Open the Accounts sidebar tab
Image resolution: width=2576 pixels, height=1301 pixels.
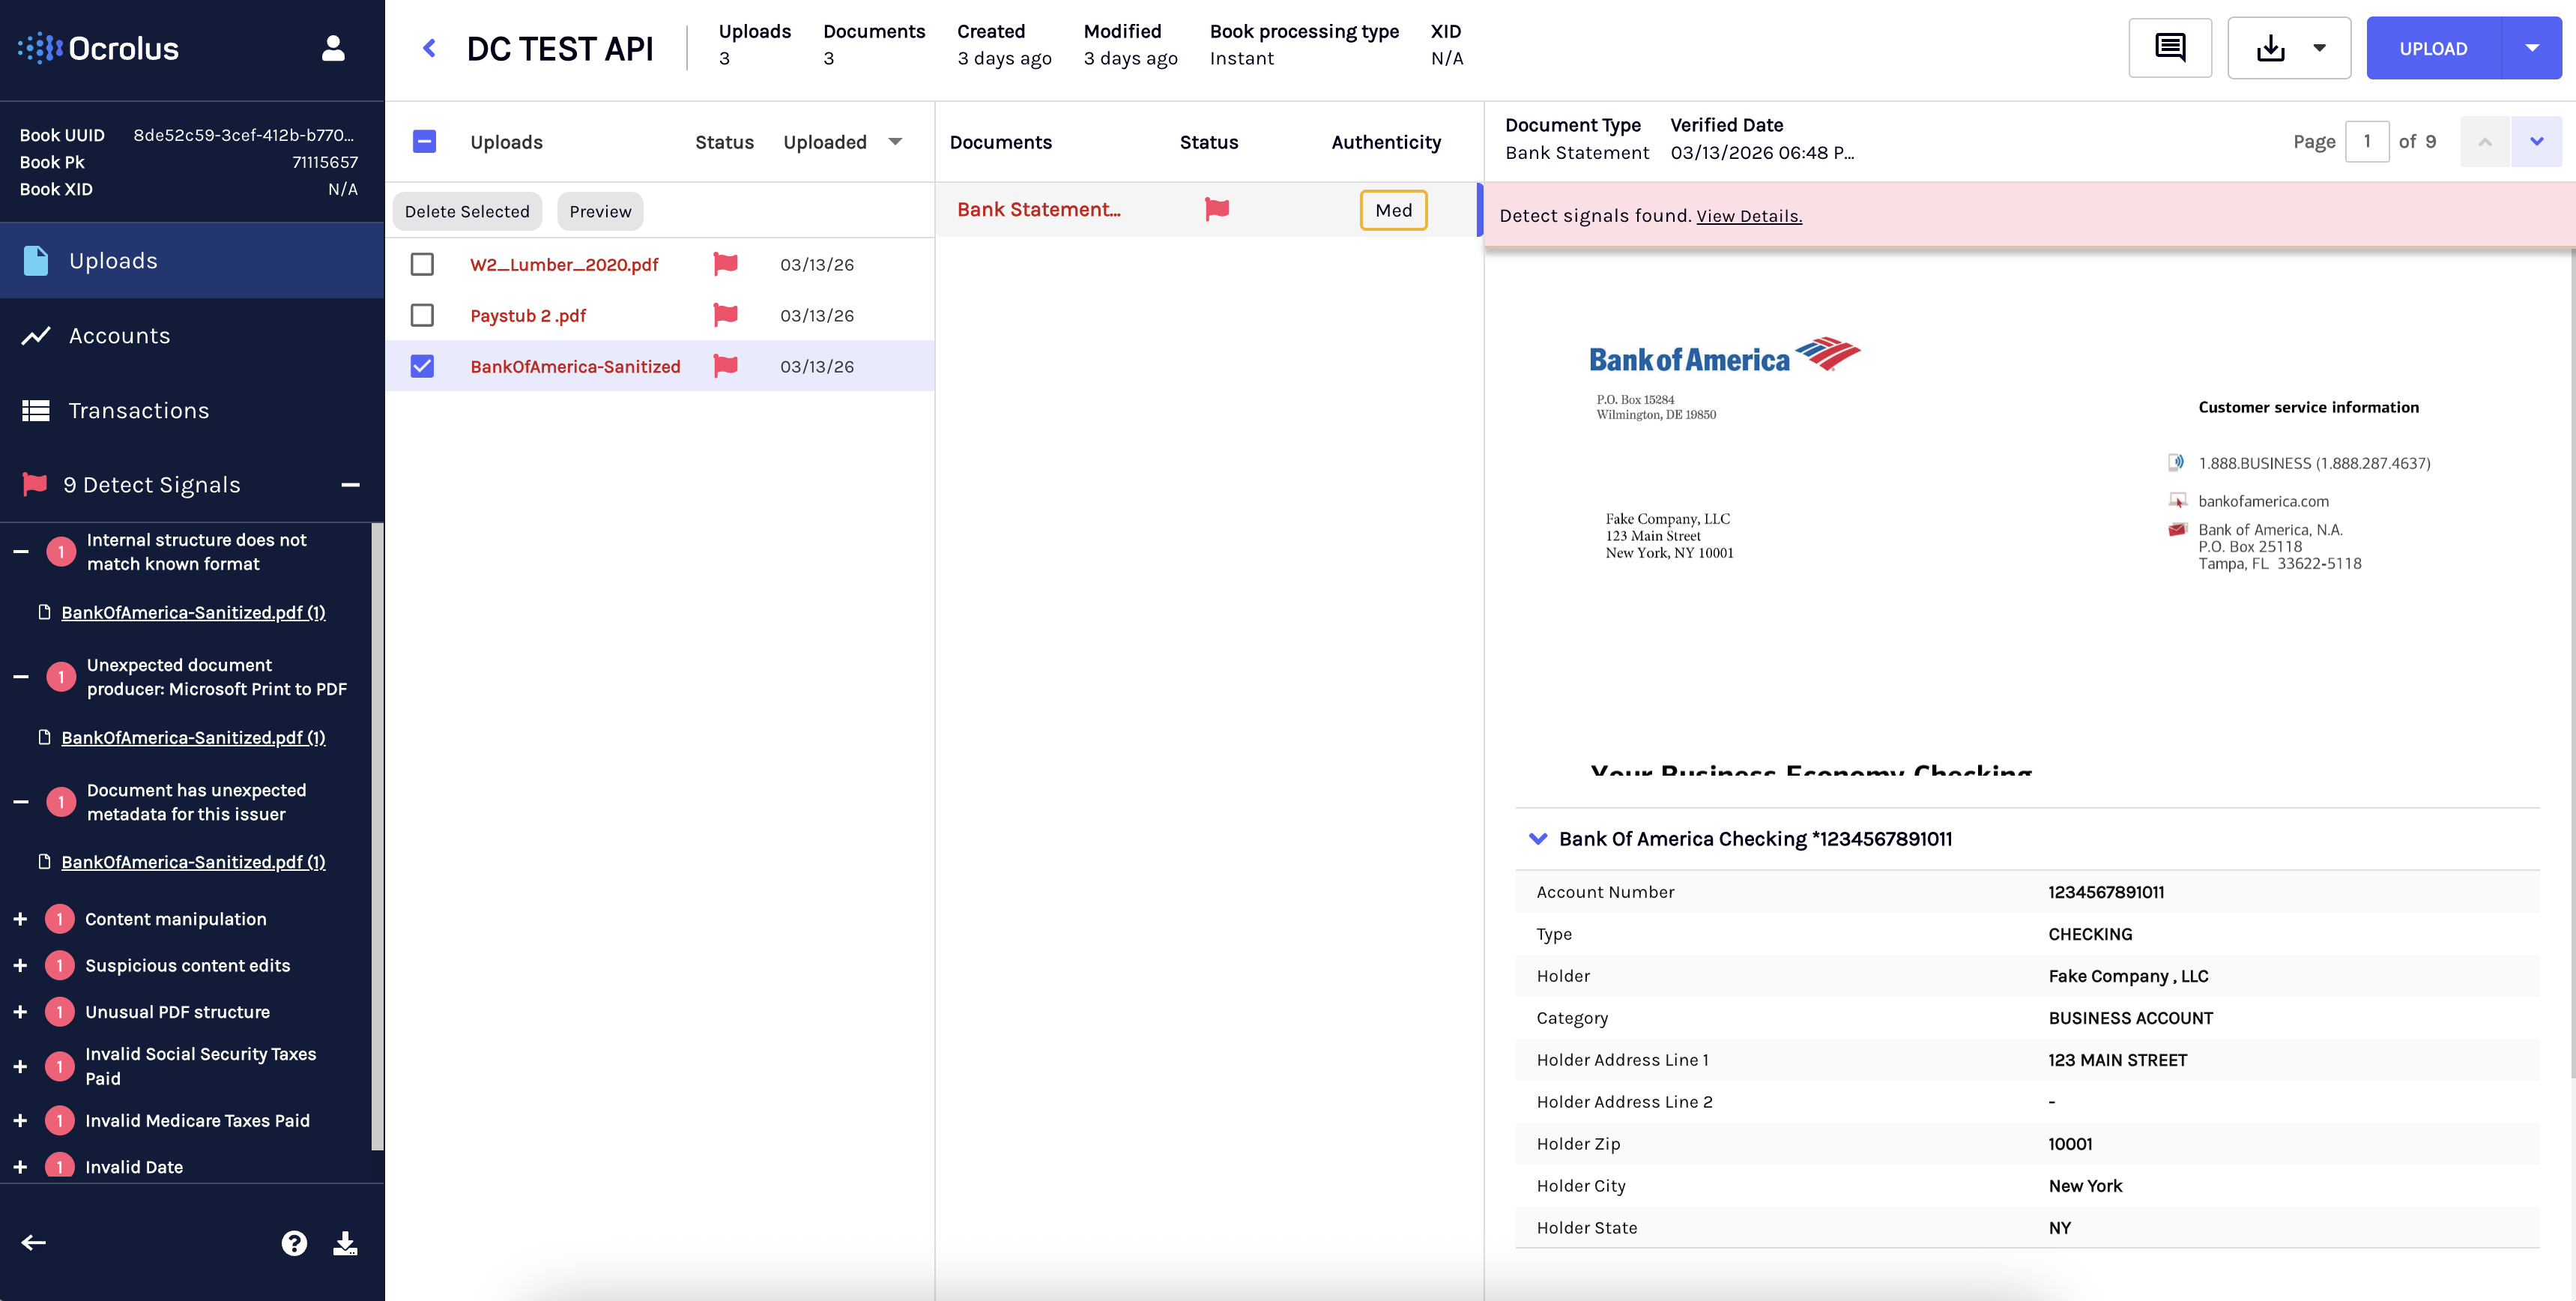pyautogui.click(x=119, y=336)
